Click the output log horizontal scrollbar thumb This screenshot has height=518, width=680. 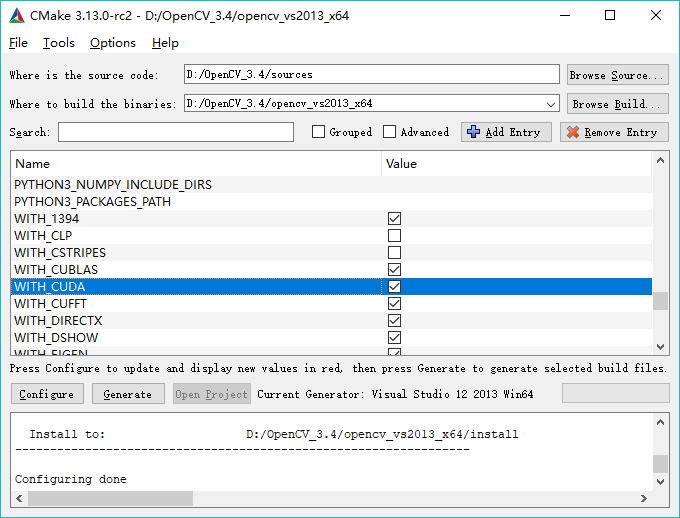(x=111, y=498)
